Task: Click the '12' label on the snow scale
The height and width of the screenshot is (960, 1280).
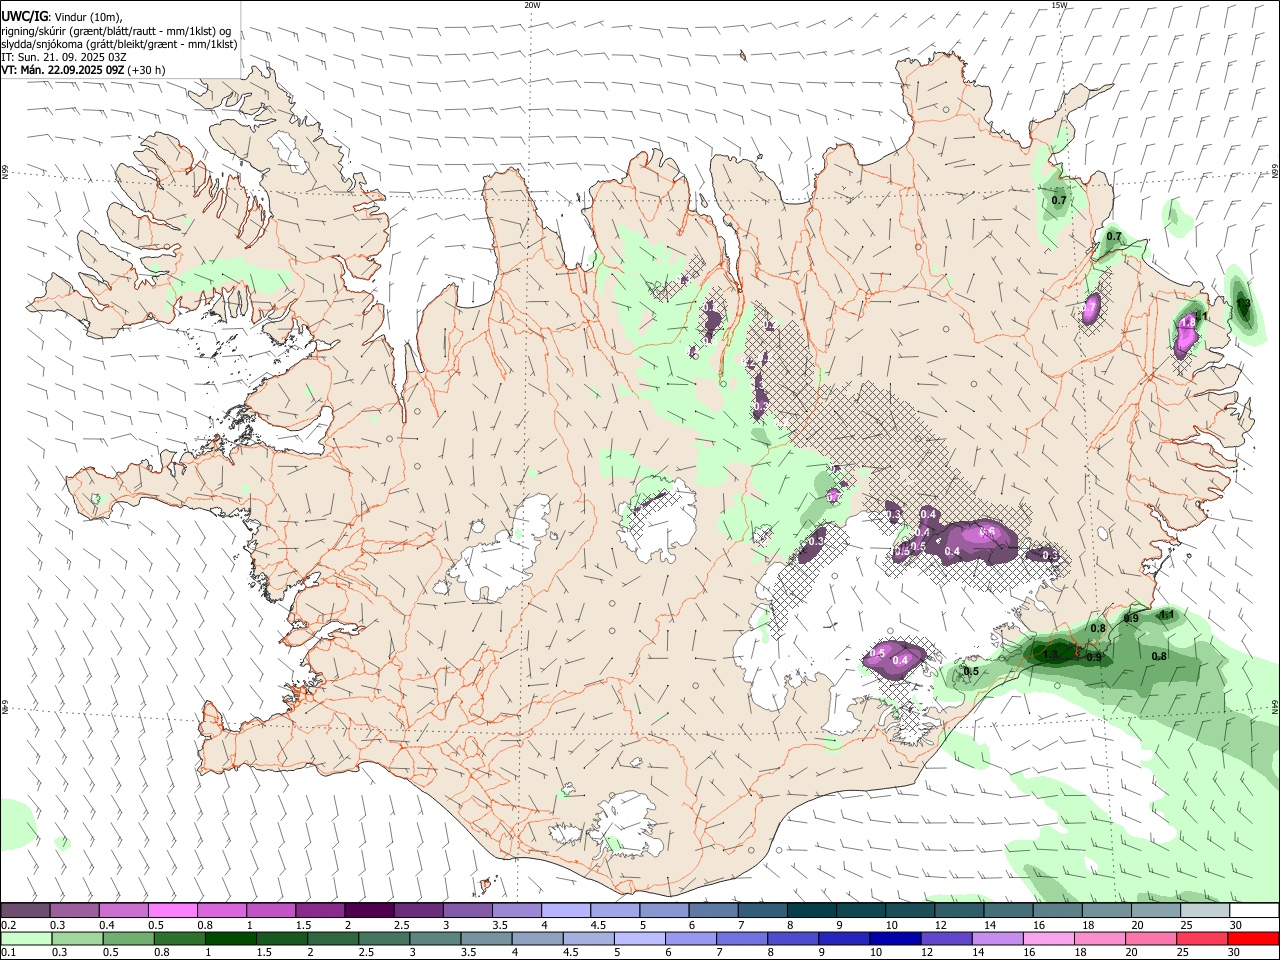Action: click(941, 925)
